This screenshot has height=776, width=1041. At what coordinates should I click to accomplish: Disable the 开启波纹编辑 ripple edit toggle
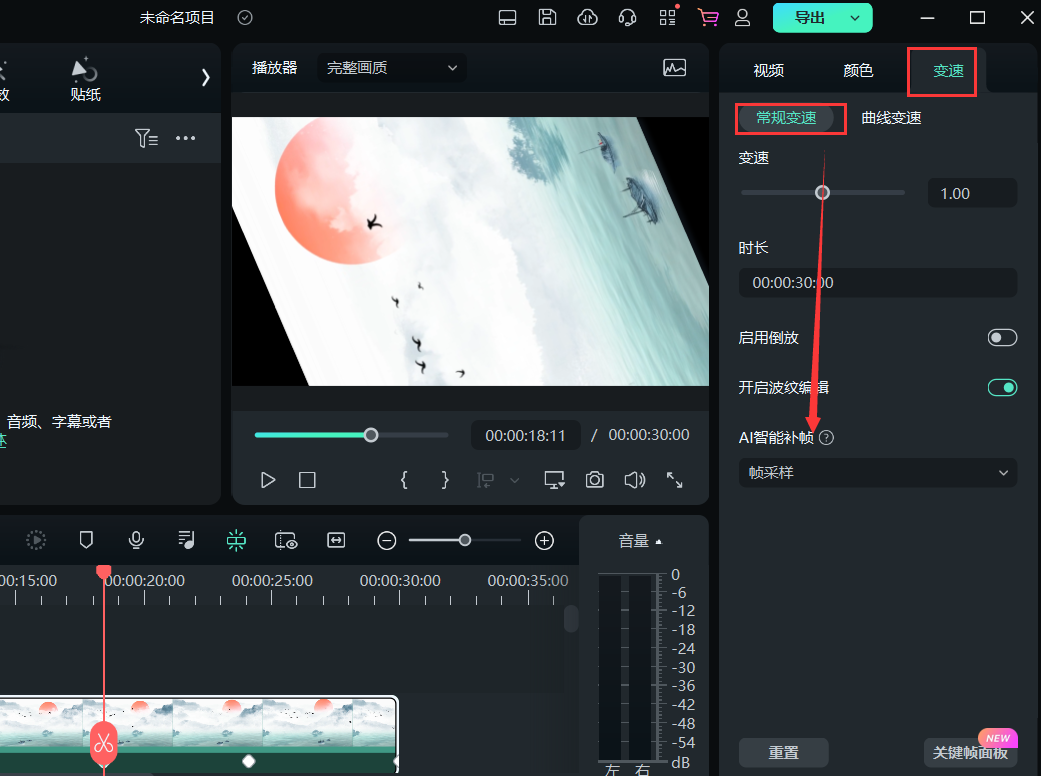(x=1002, y=387)
